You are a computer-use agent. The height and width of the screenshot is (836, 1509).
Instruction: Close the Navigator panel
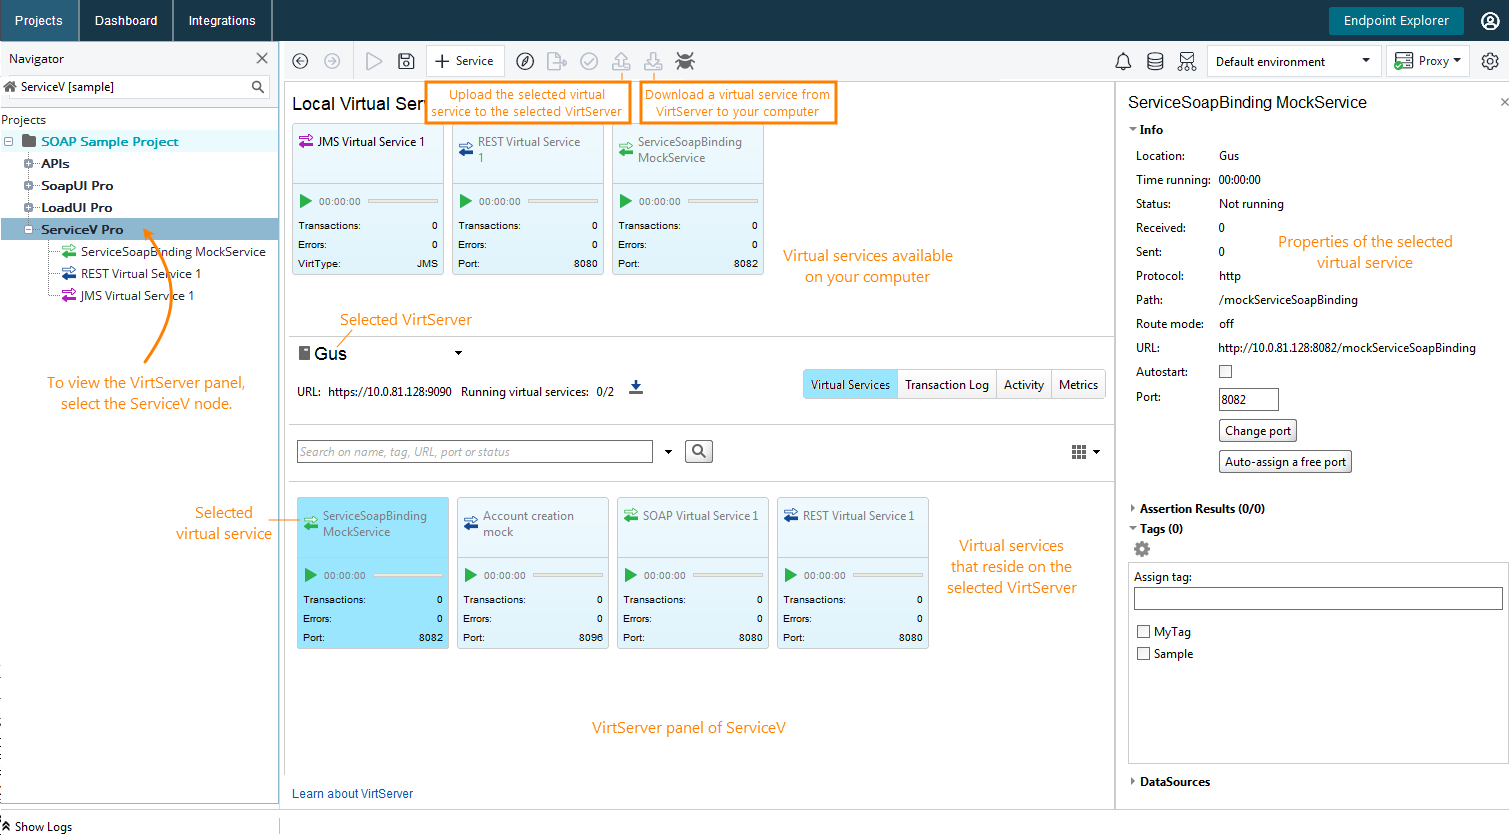coord(262,59)
